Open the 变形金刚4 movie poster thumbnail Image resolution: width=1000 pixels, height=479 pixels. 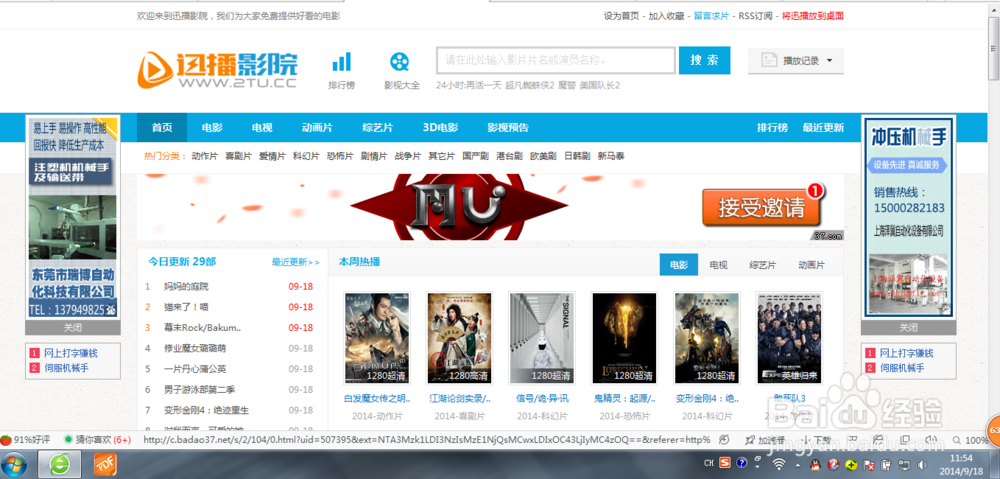pos(707,338)
